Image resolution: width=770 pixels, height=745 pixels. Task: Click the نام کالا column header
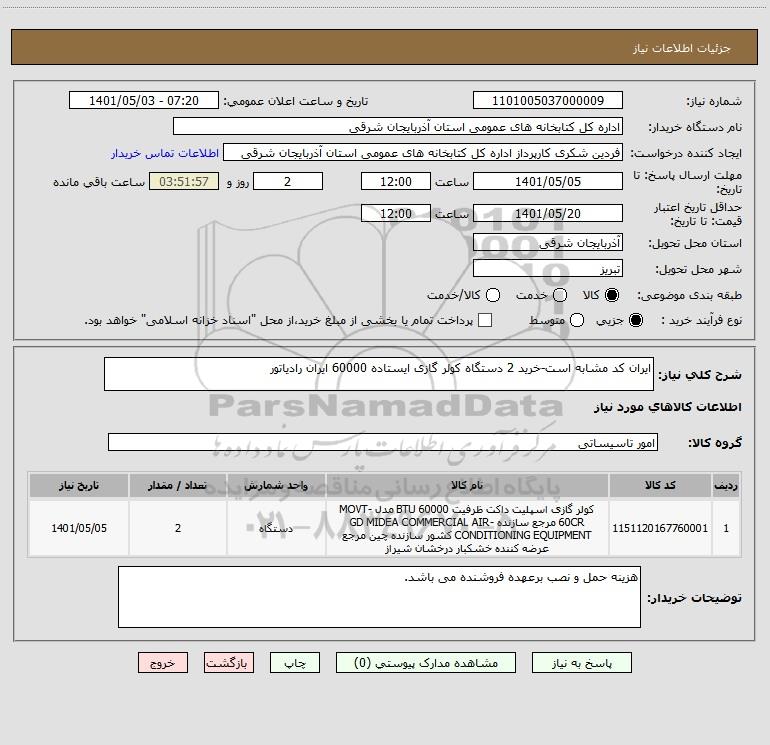tap(467, 486)
